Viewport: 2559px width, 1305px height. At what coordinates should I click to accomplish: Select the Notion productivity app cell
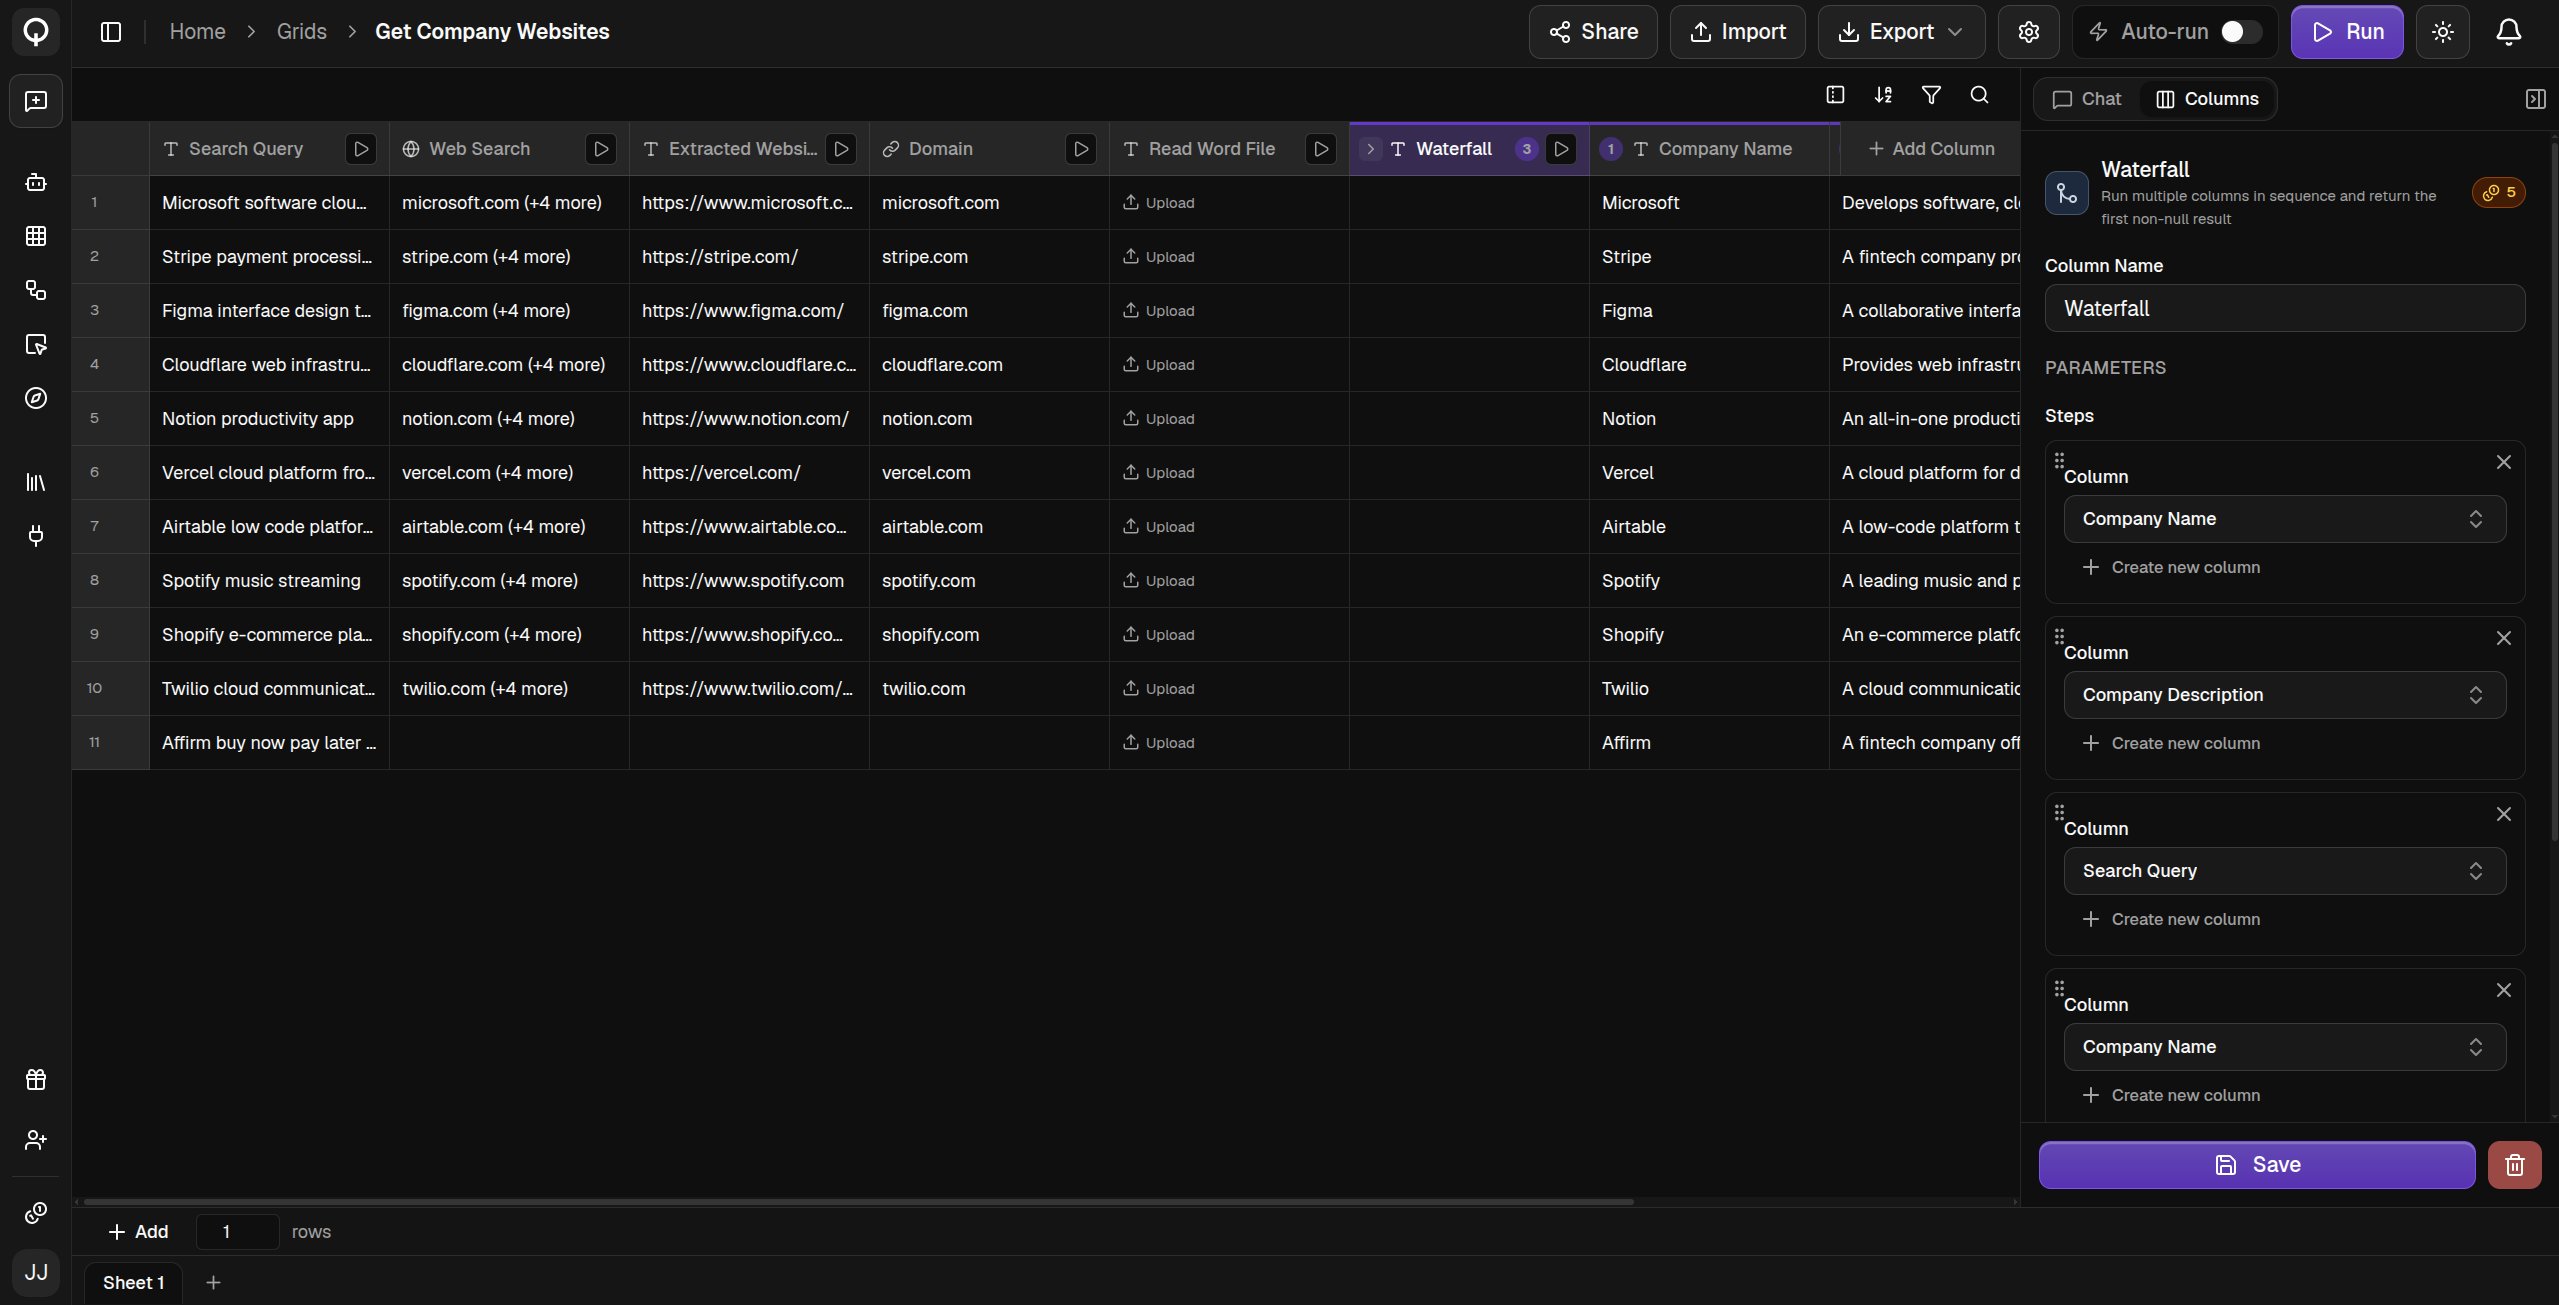(269, 419)
